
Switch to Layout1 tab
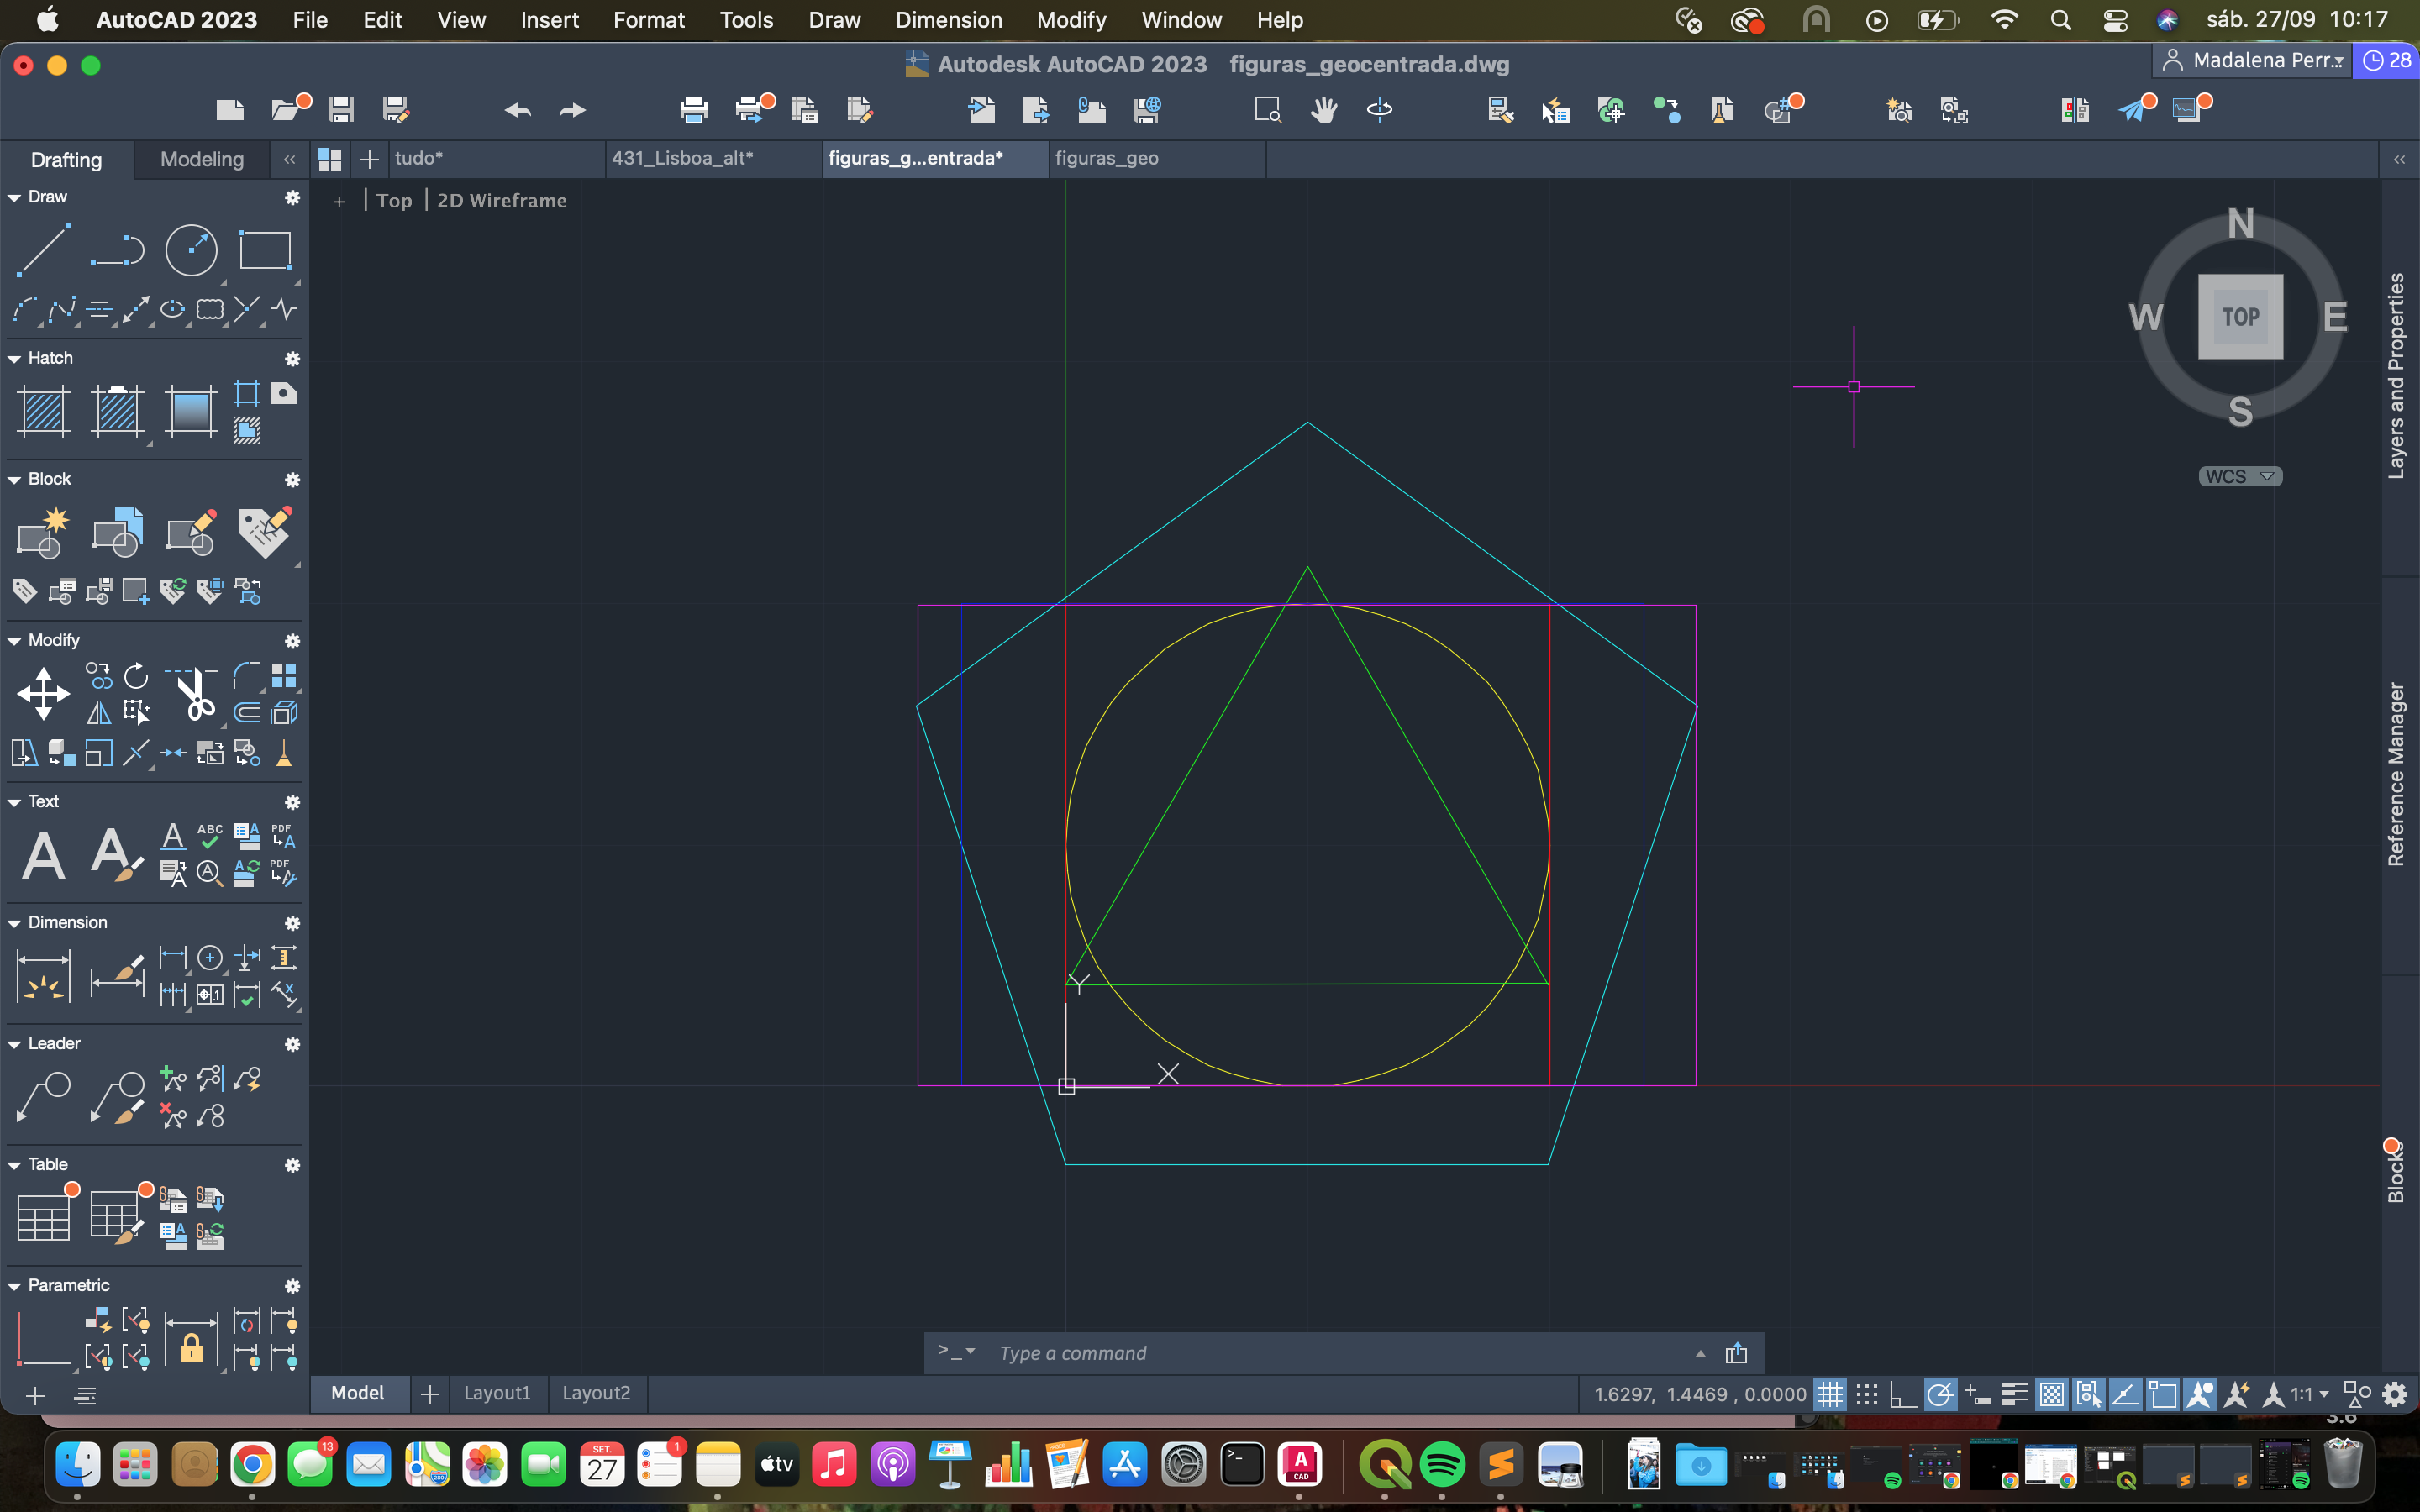point(497,1393)
